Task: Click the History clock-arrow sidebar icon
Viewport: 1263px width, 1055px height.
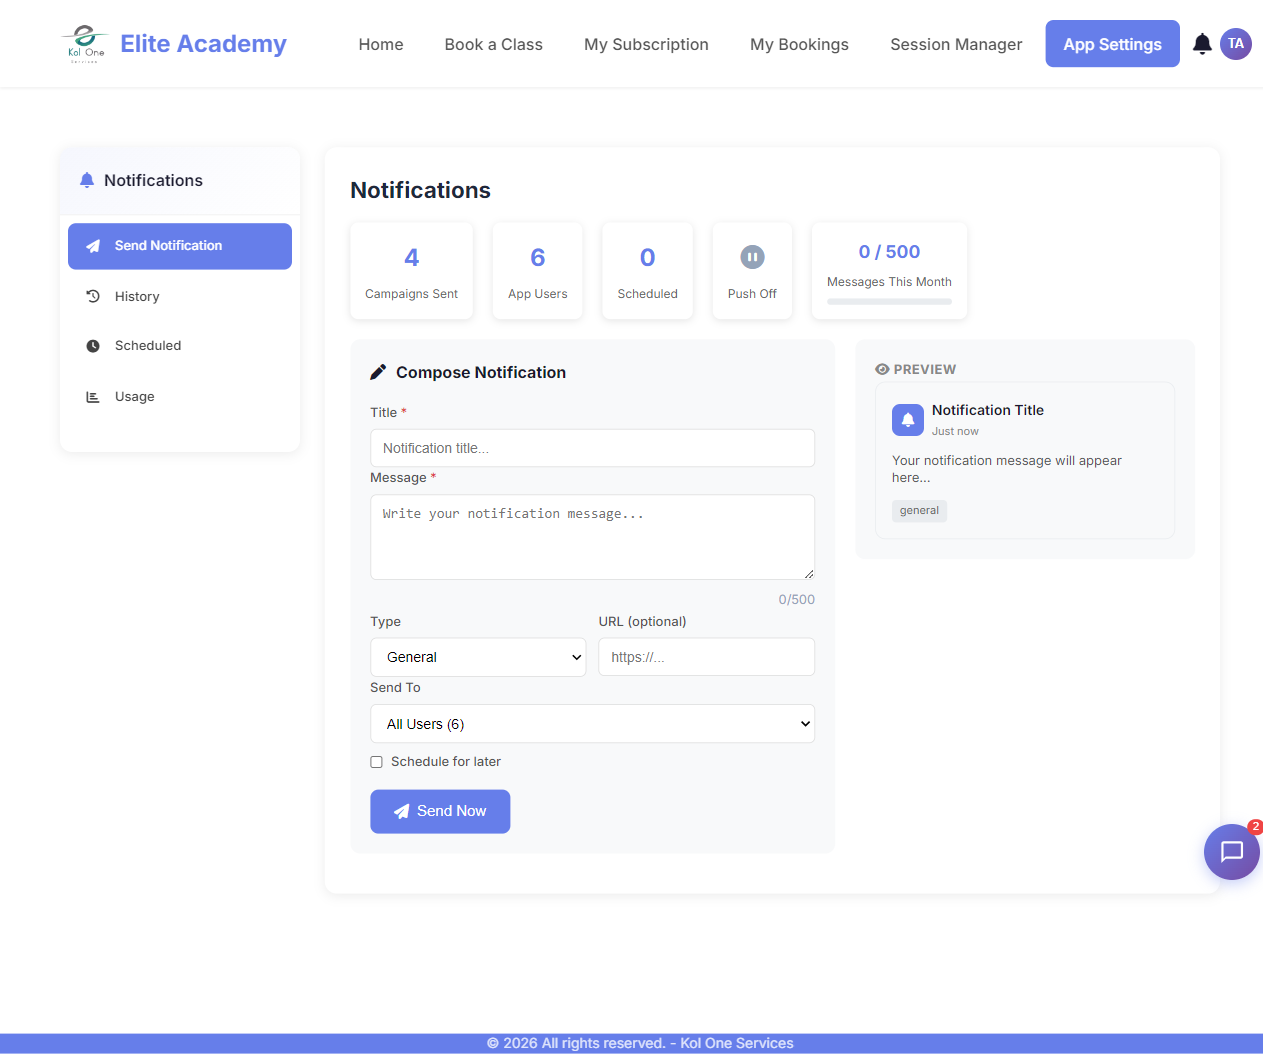Action: coord(93,297)
